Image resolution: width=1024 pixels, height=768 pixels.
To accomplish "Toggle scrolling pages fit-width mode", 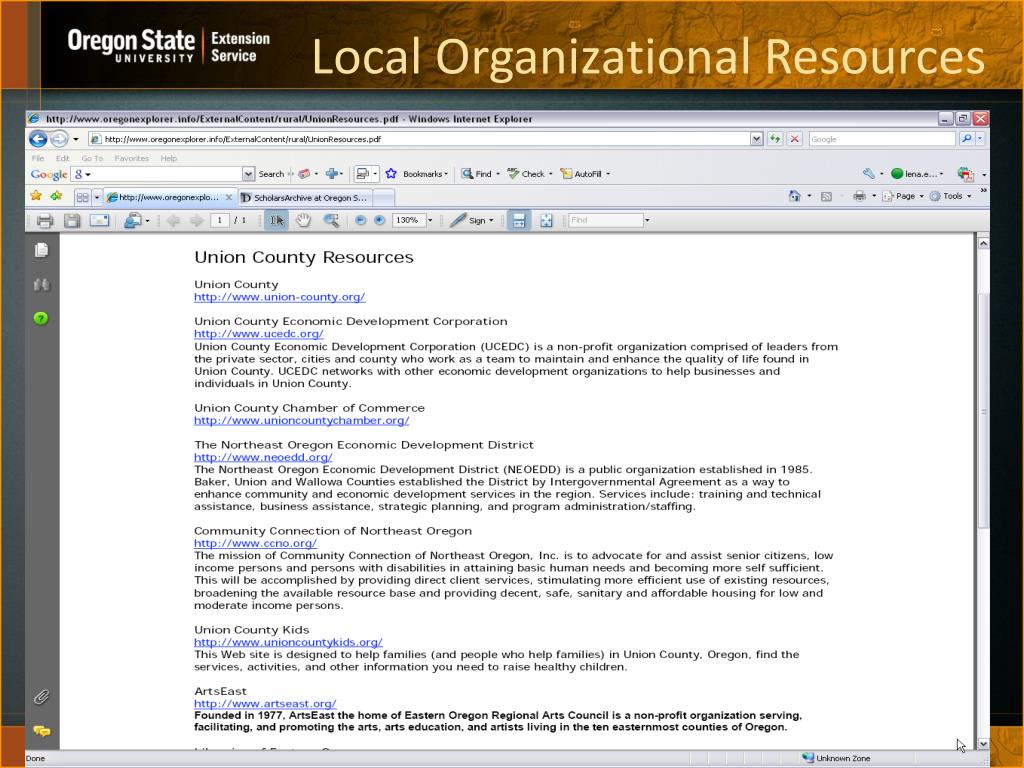I will (519, 221).
